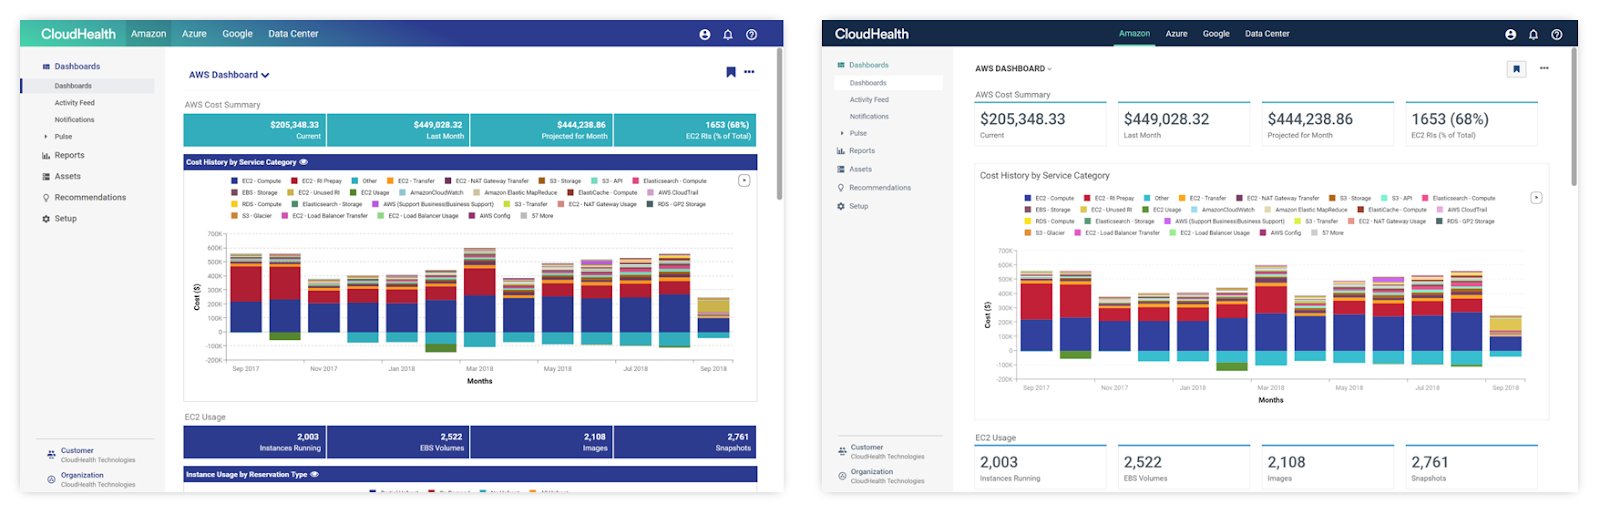Open notifications bell in dark-header window

(x=1533, y=34)
